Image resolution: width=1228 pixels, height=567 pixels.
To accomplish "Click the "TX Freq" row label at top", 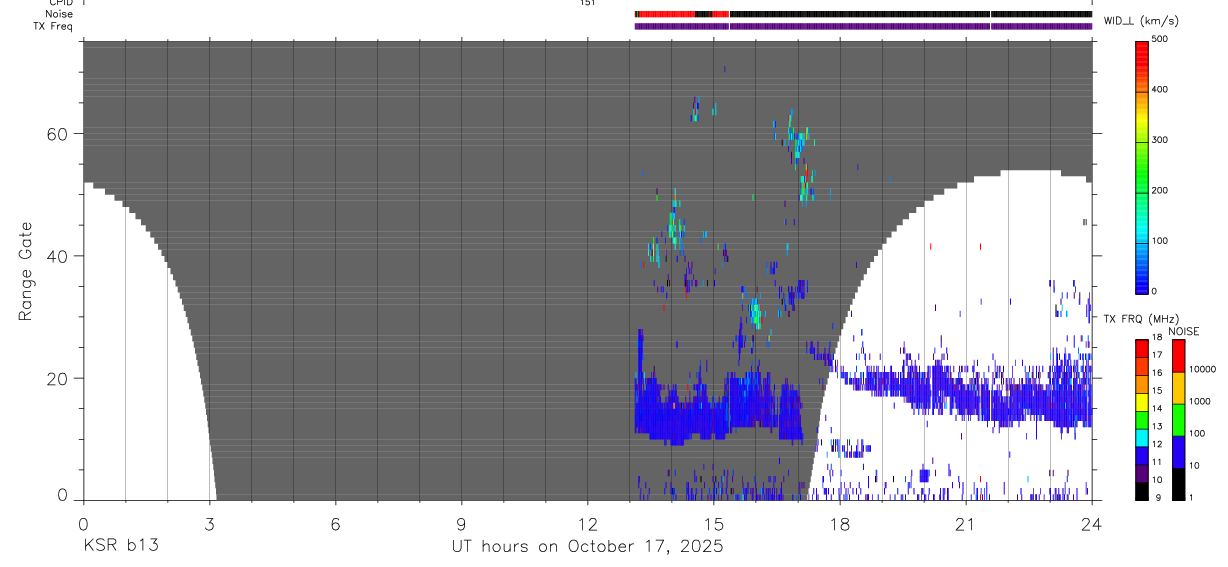I will [54, 26].
